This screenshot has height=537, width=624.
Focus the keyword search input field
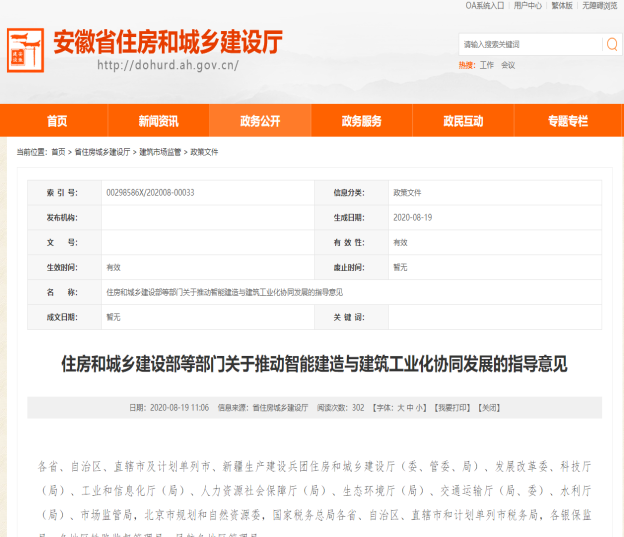tap(530, 44)
